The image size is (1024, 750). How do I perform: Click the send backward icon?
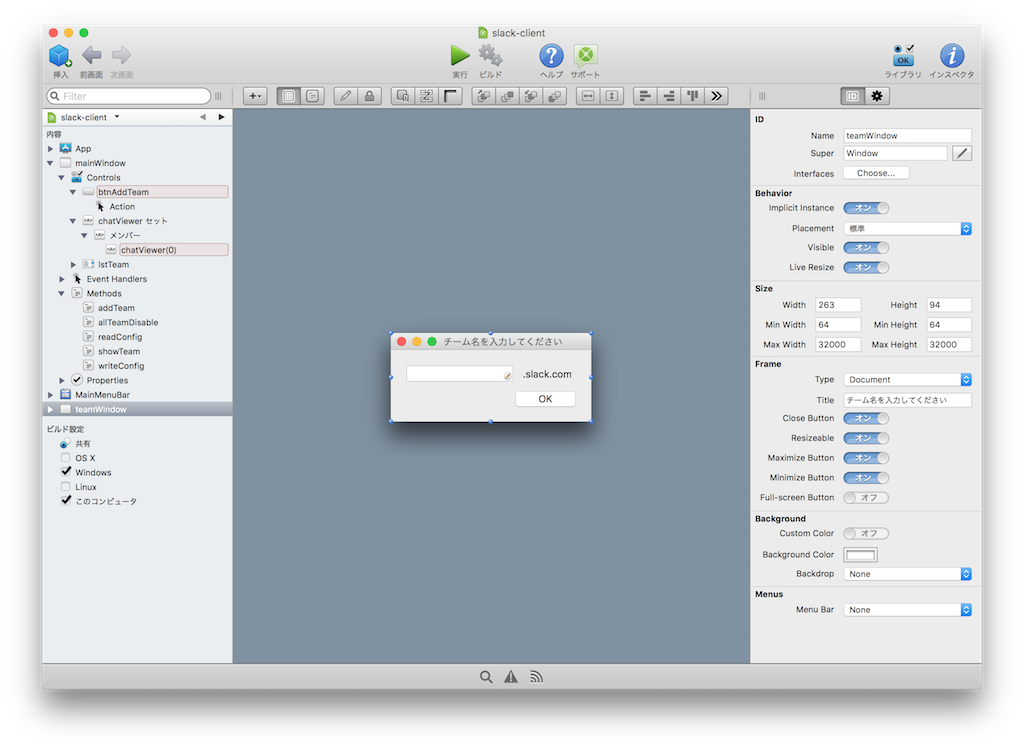point(554,96)
